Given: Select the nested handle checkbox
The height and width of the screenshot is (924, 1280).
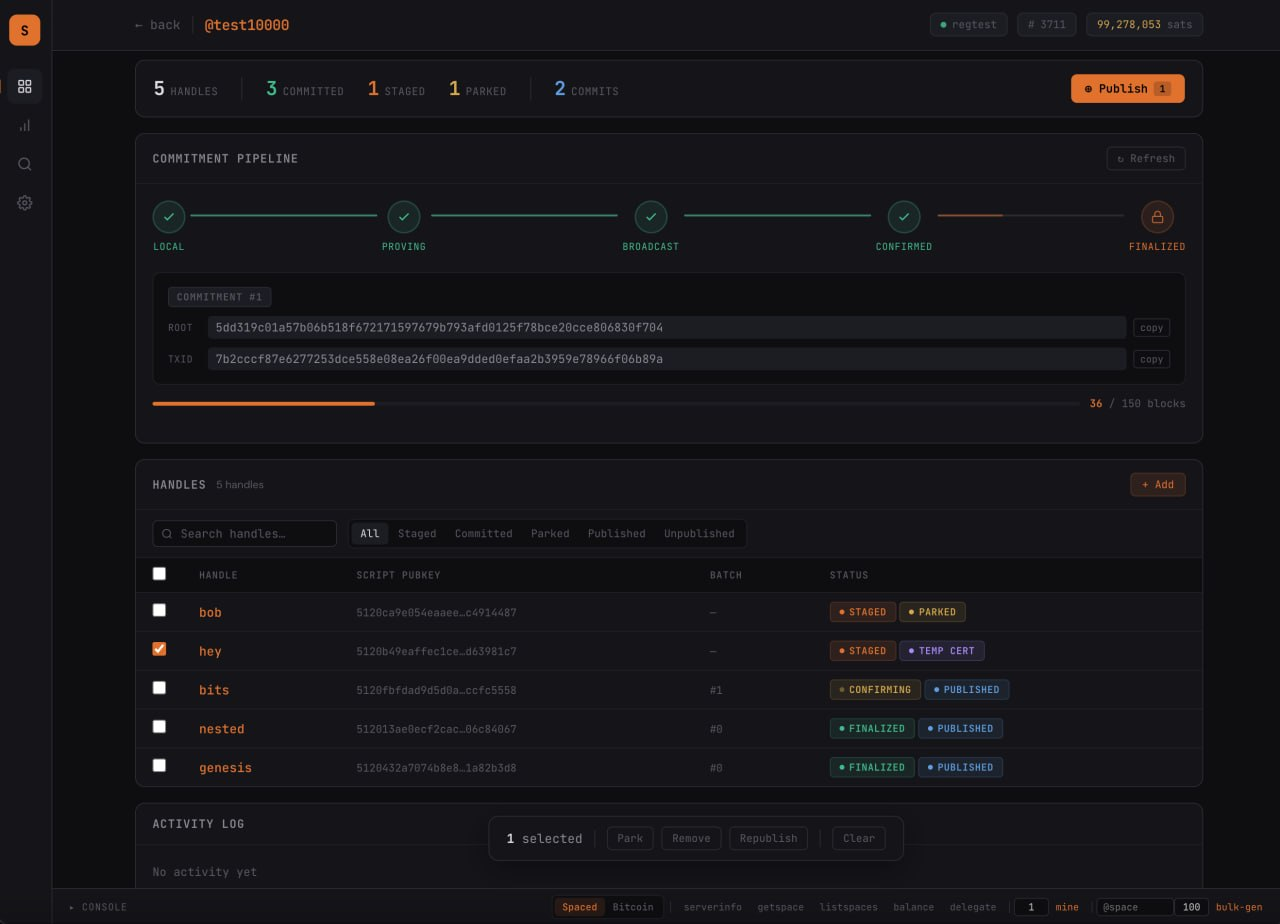Looking at the screenshot, I should point(159,727).
